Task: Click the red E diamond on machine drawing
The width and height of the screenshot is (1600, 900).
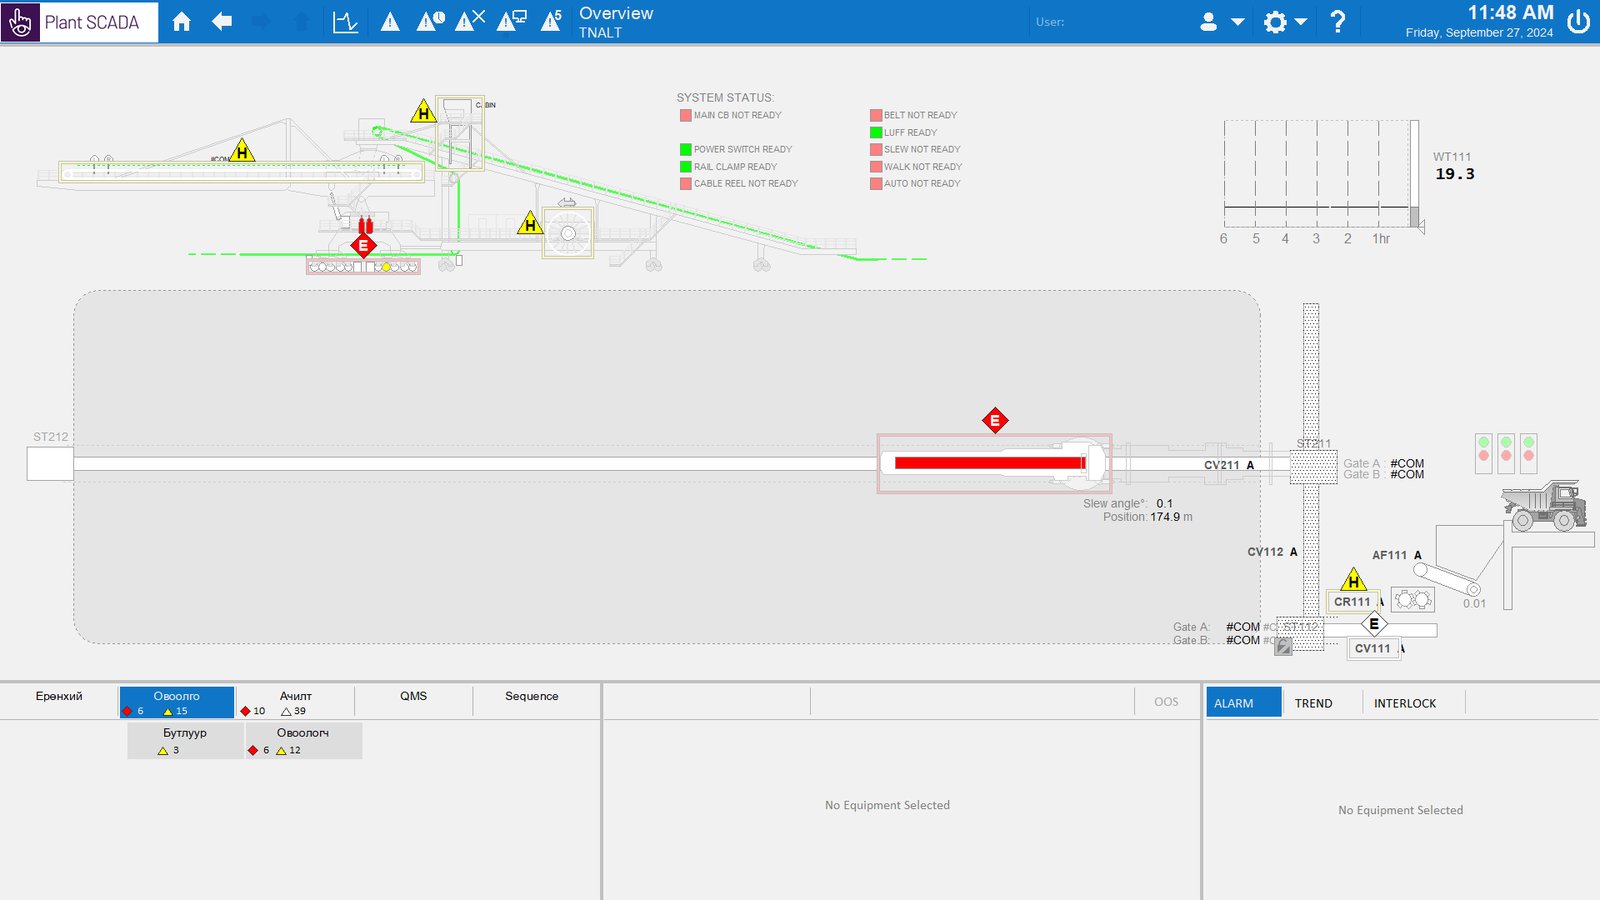Action: [363, 245]
